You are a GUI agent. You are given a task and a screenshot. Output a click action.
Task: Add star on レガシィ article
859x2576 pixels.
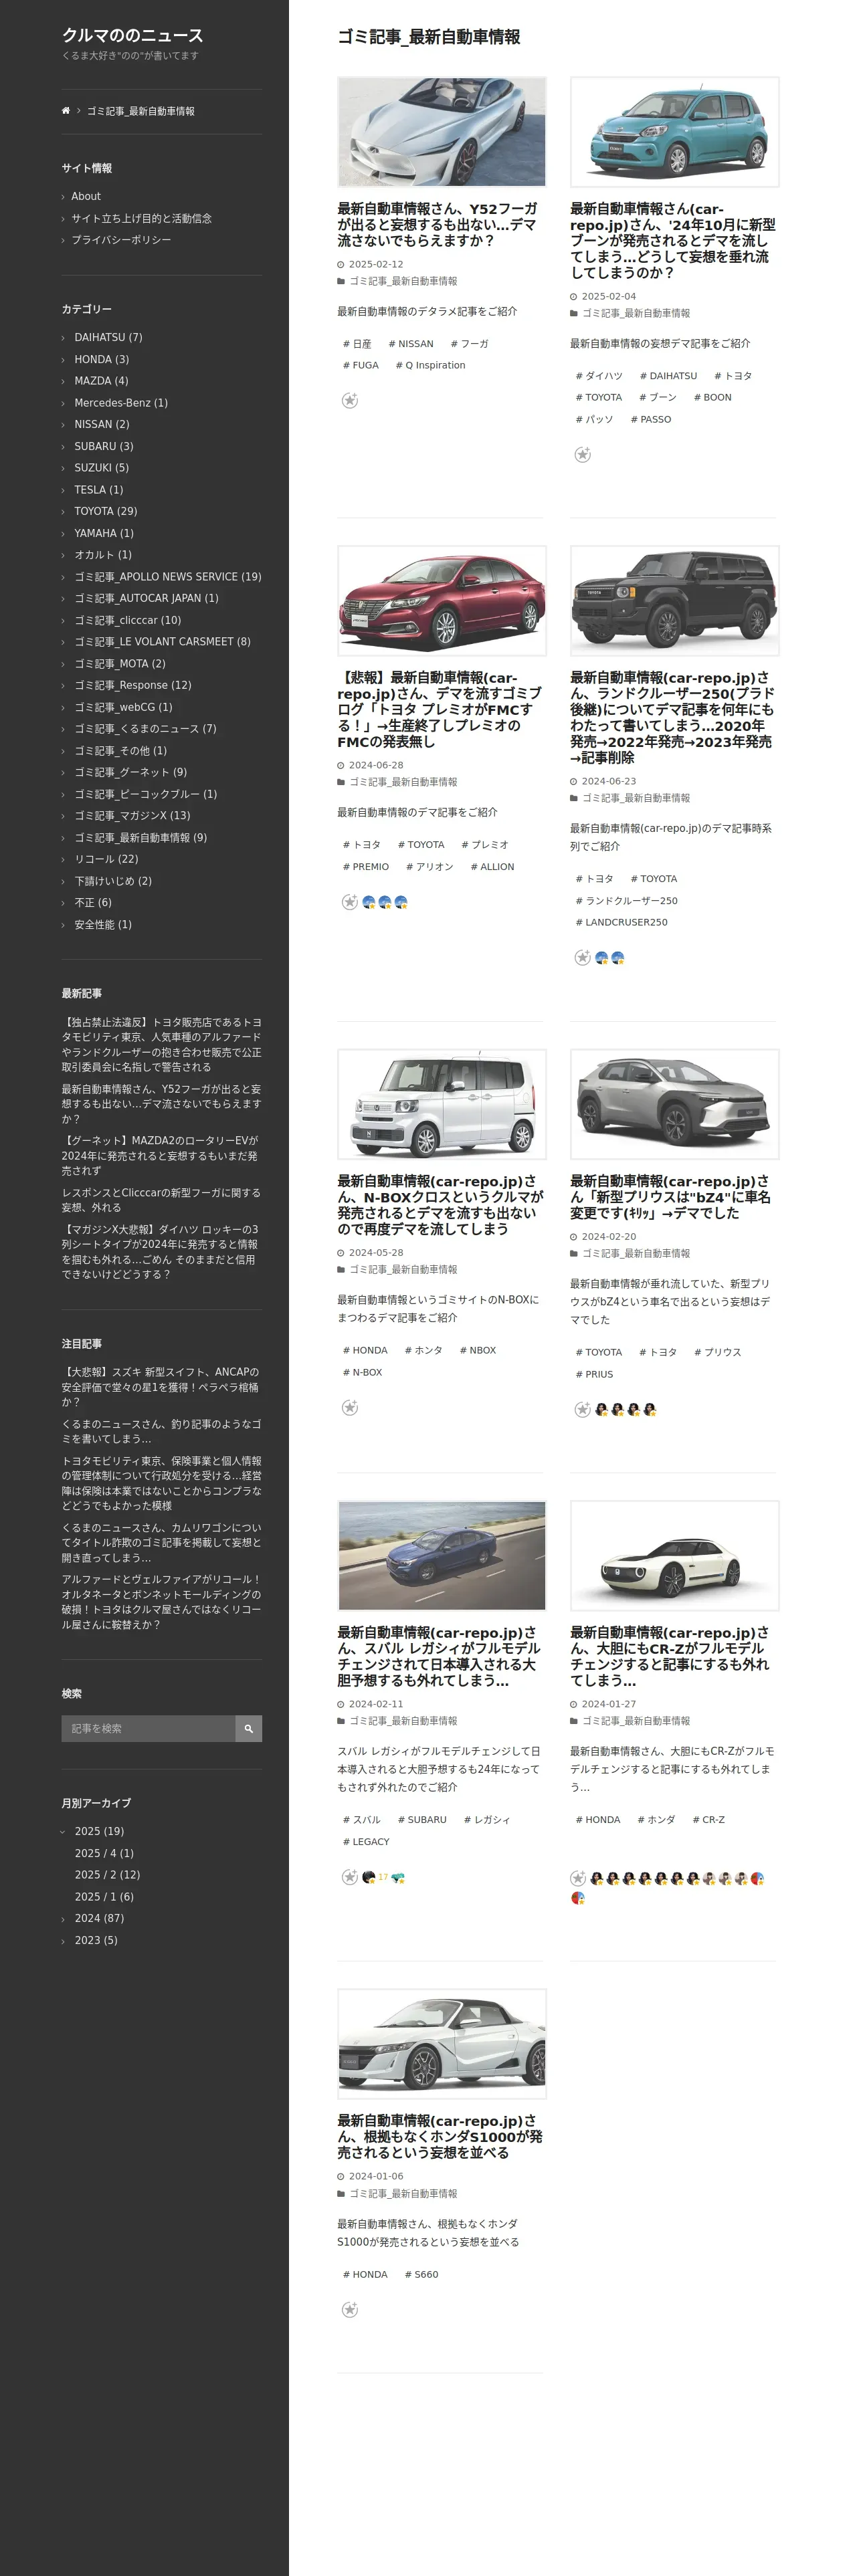(349, 1878)
